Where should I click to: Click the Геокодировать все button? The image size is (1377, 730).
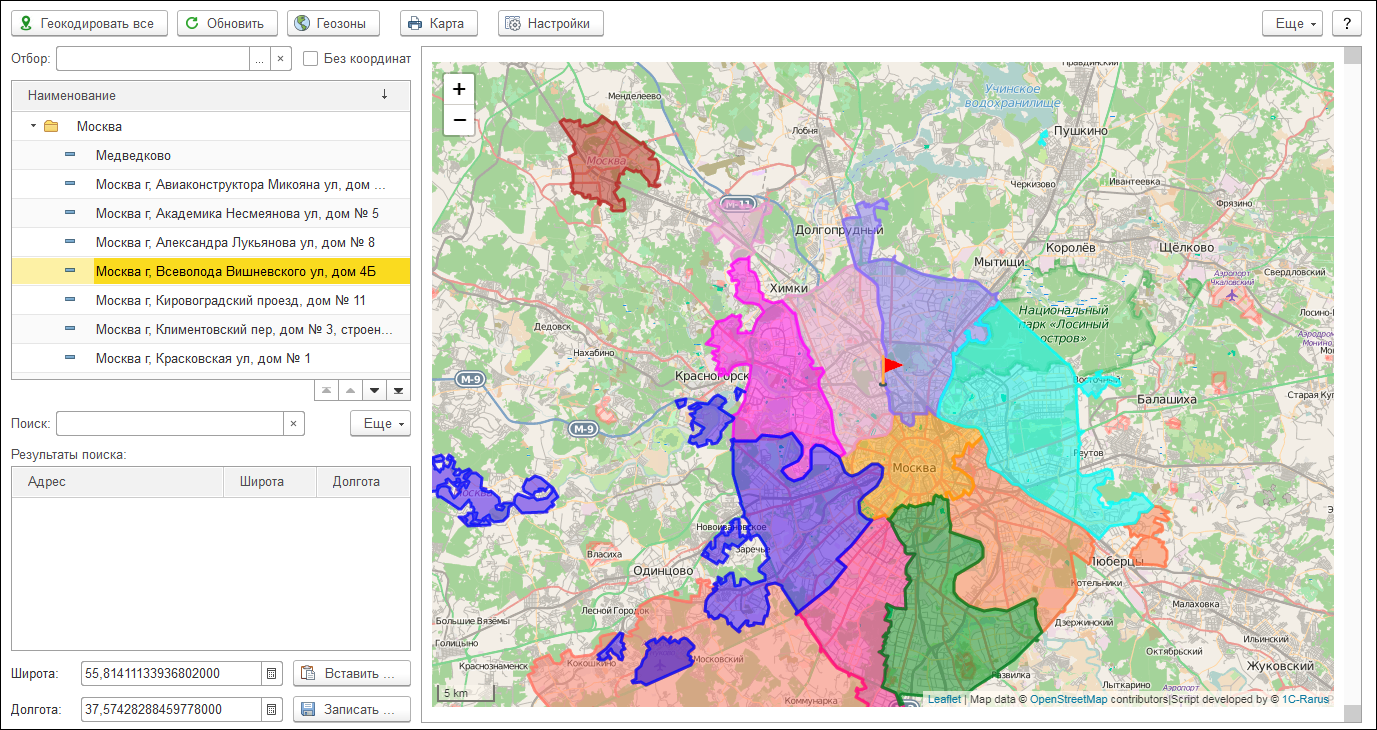[88, 23]
